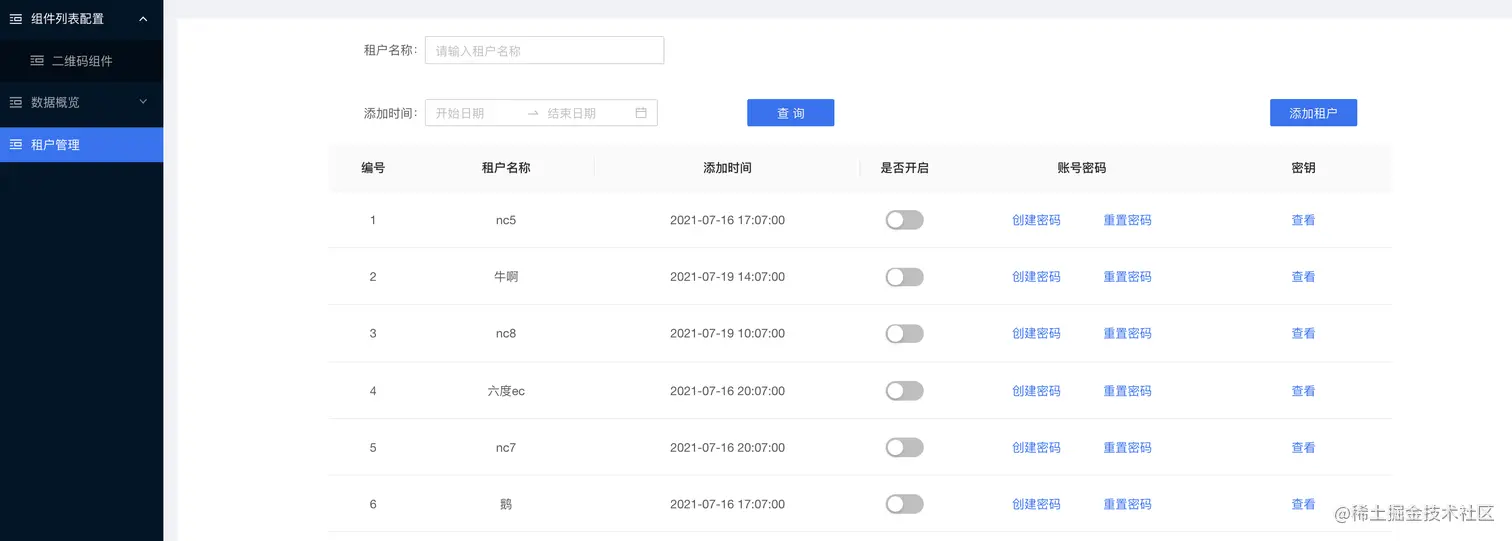1512x541 pixels.
Task: Toggle 是否开启 switch for 鹅
Action: (x=904, y=504)
